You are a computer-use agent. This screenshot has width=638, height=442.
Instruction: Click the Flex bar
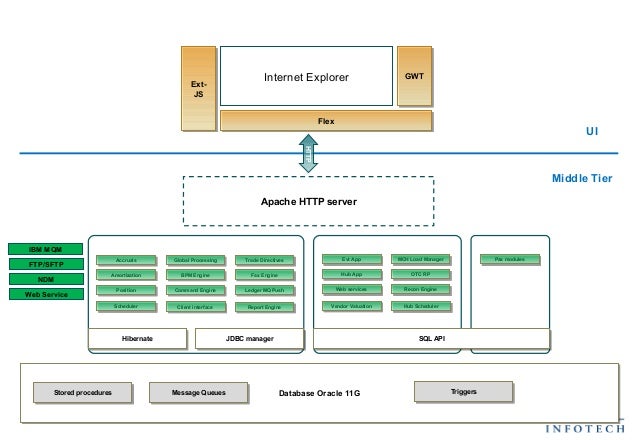[x=326, y=121]
